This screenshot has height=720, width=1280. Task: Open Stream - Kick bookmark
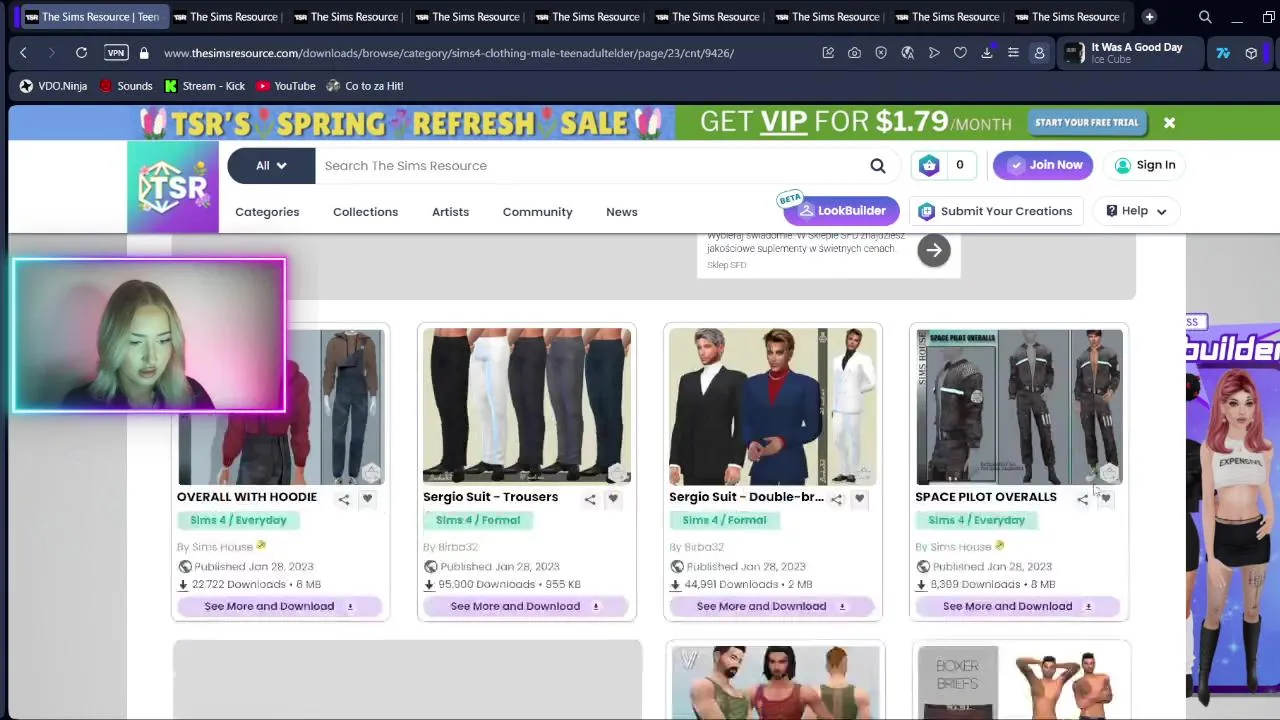tap(204, 86)
